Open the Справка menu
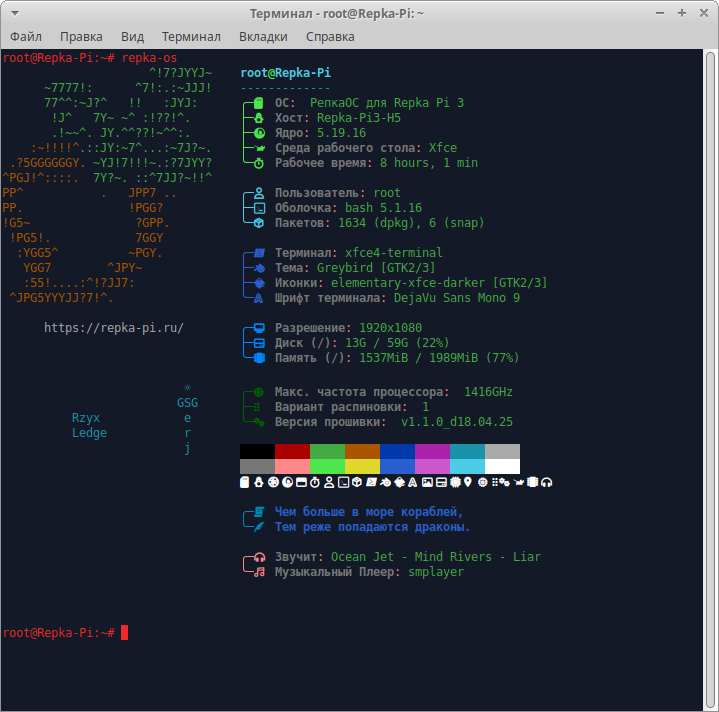The height and width of the screenshot is (712, 719). click(x=330, y=37)
